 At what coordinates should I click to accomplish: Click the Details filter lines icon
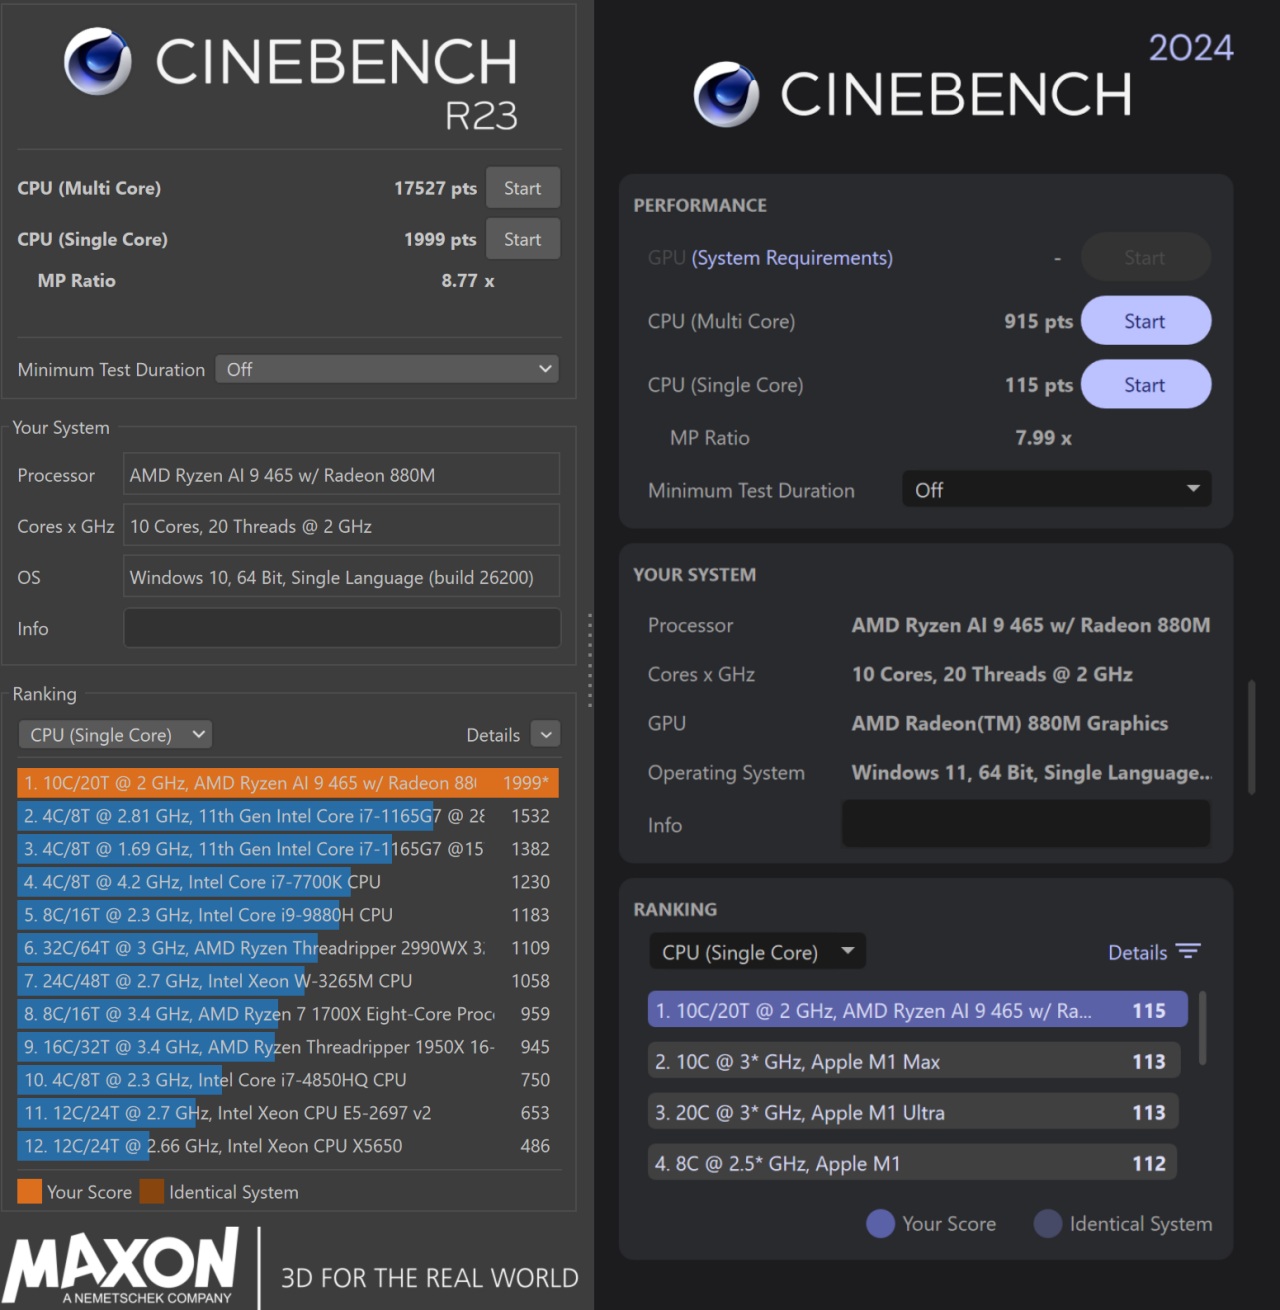1188,951
